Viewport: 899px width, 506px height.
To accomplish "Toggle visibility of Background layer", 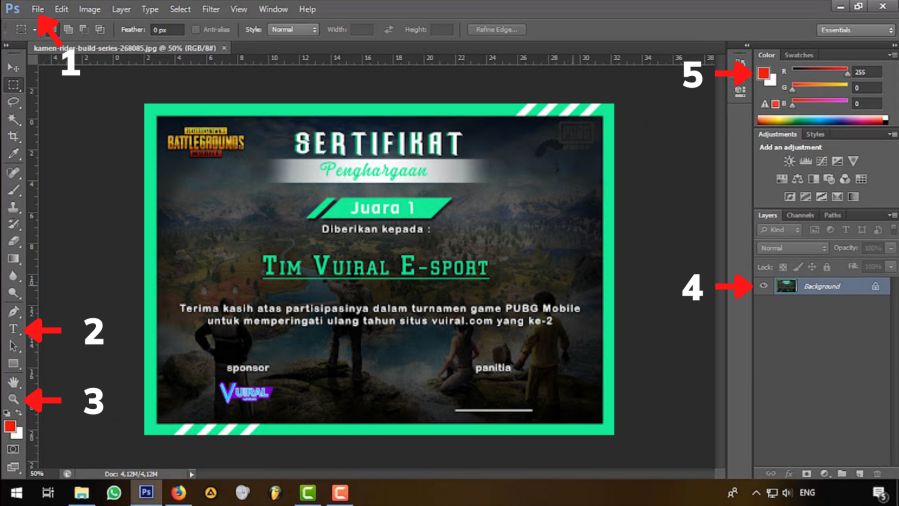I will (764, 286).
